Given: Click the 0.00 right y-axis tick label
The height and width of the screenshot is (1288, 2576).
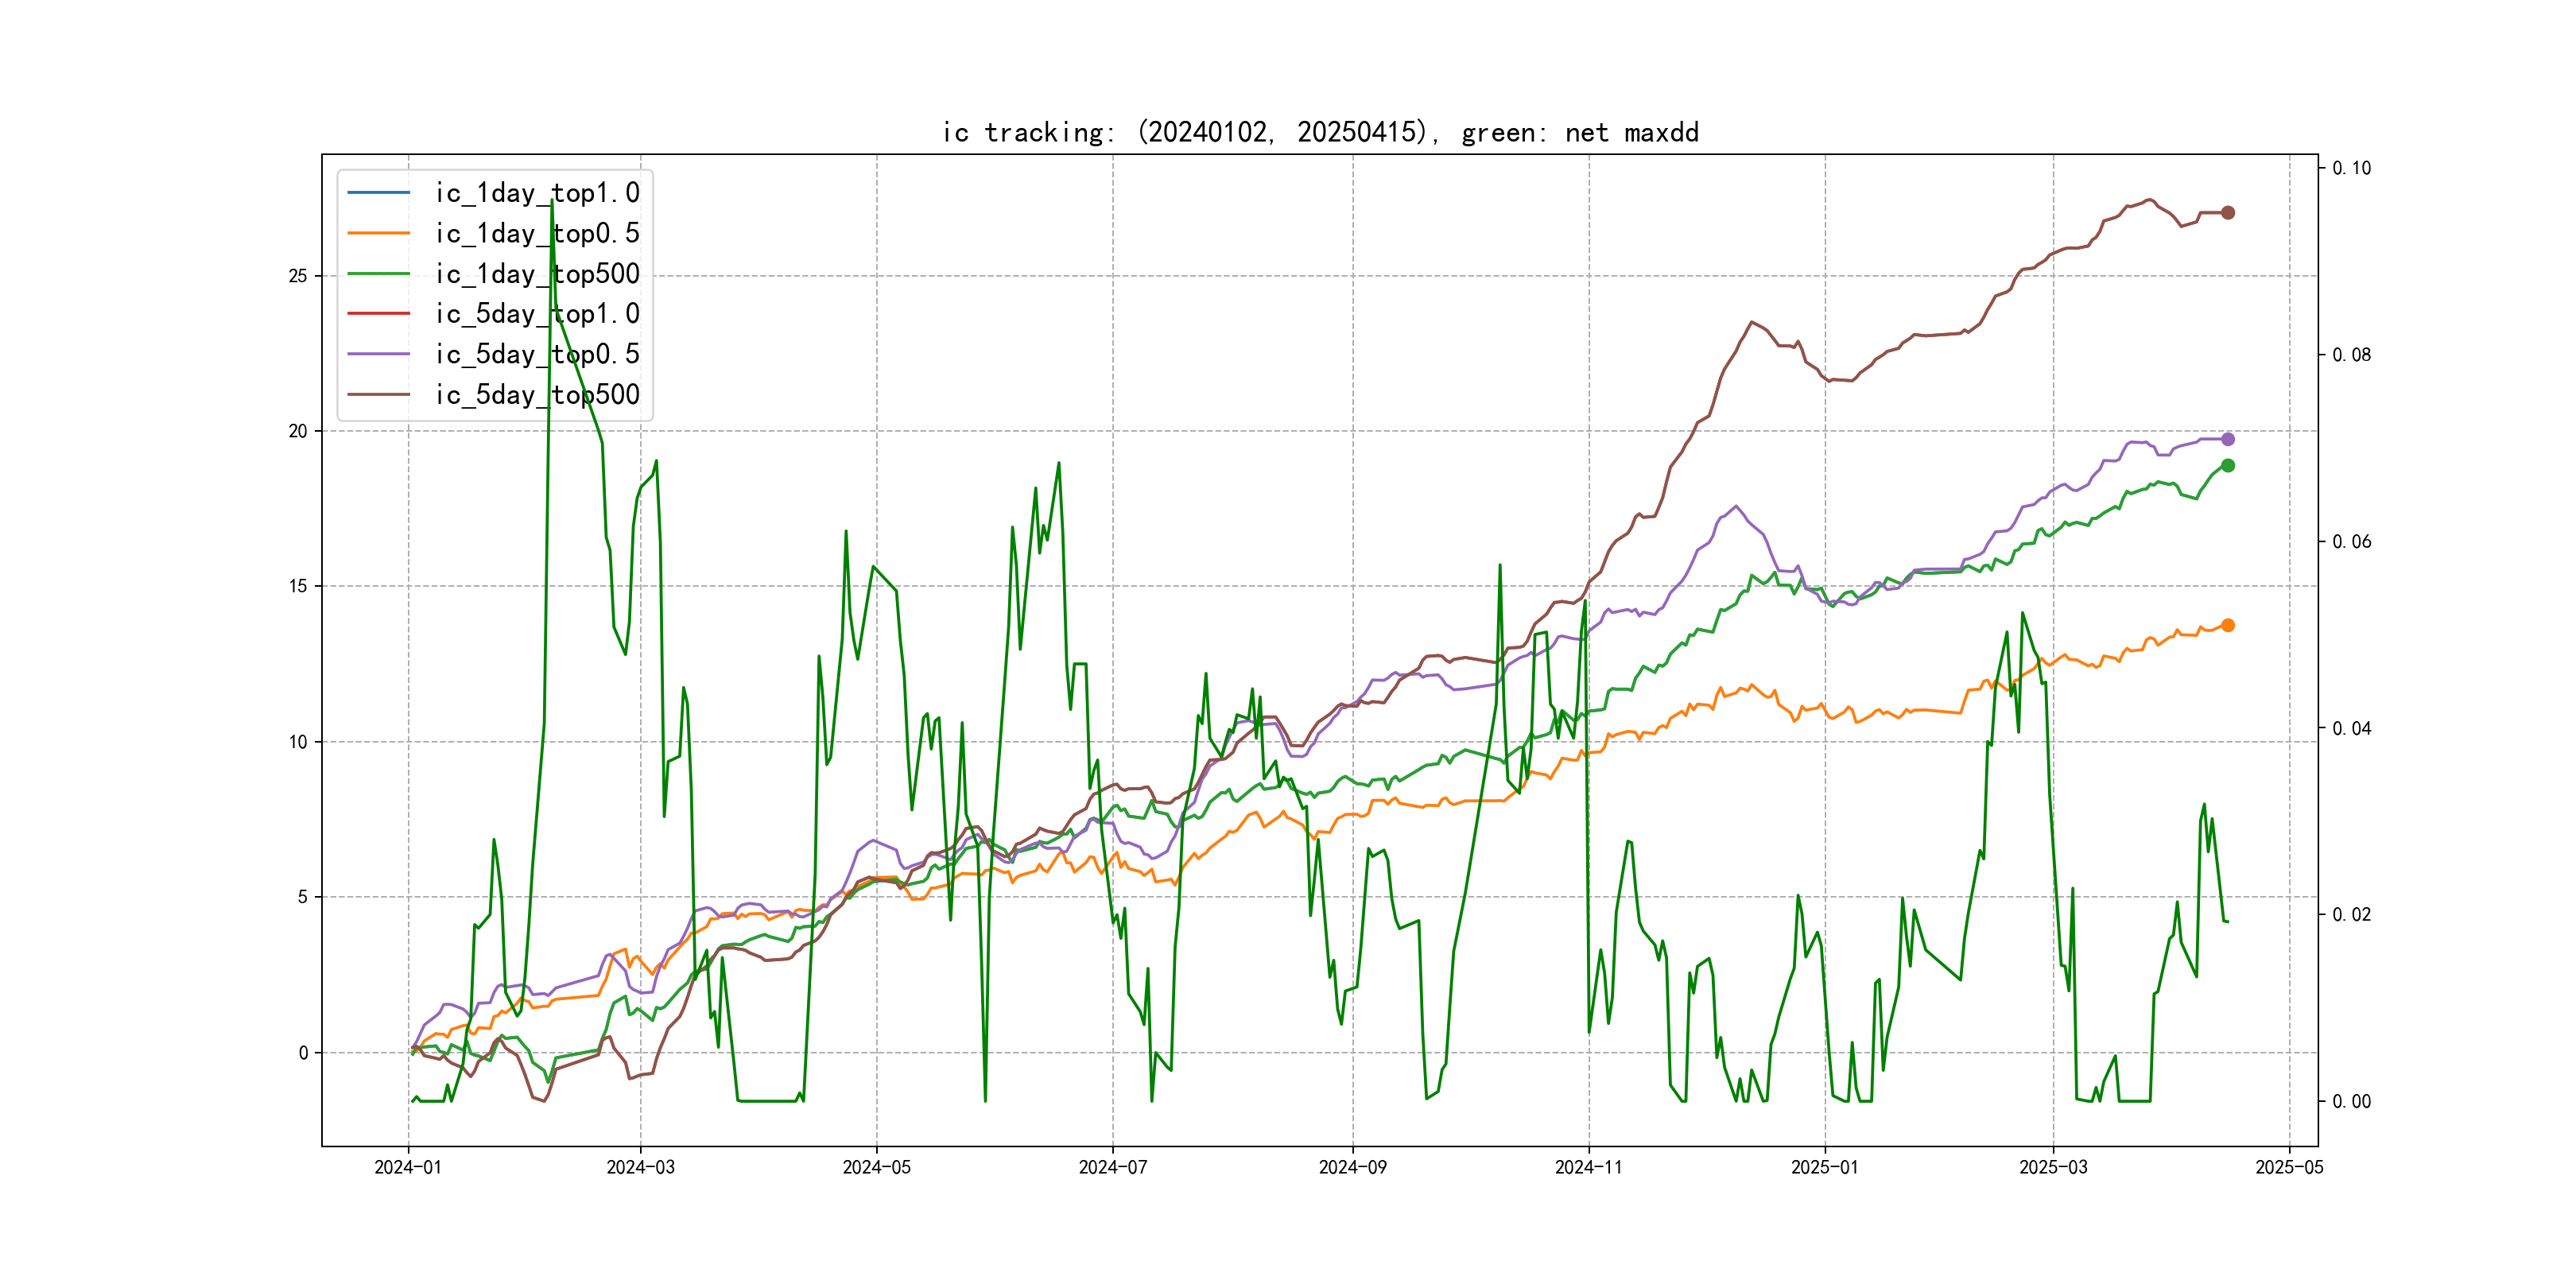Looking at the screenshot, I should (x=2351, y=1102).
